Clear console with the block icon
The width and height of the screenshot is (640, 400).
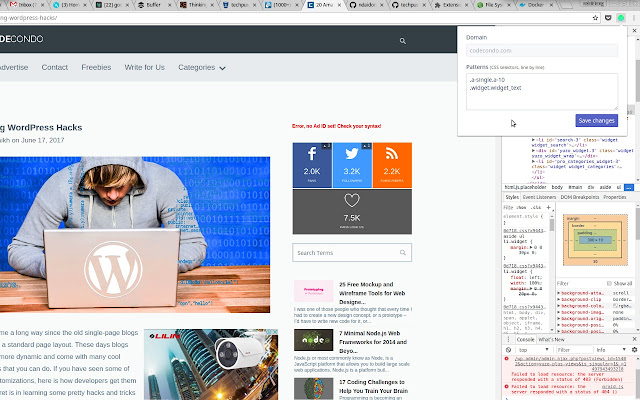[508, 350]
